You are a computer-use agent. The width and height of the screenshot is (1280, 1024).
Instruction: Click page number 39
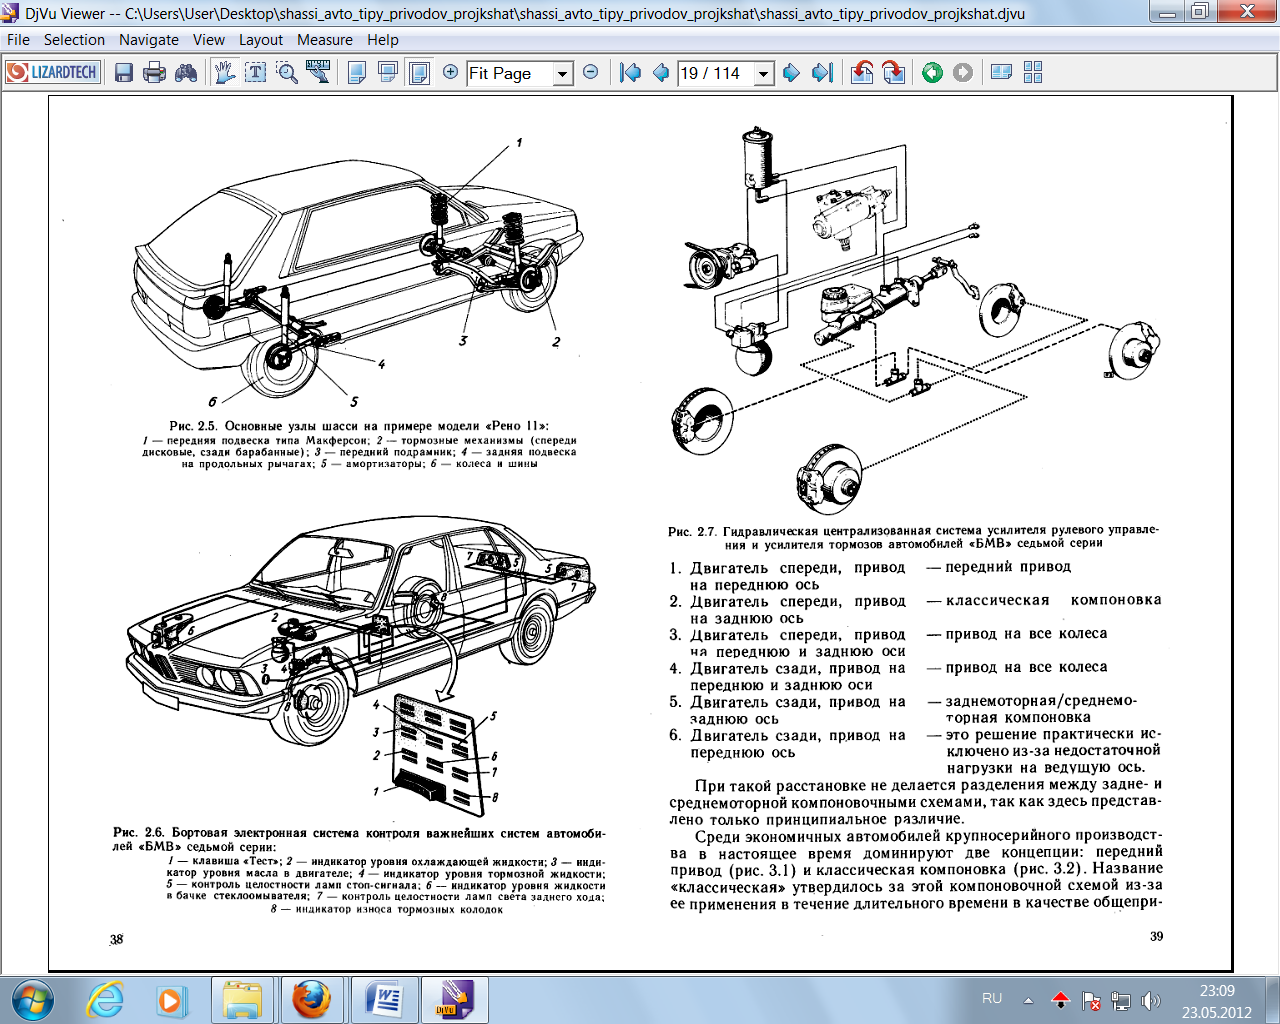click(1156, 936)
